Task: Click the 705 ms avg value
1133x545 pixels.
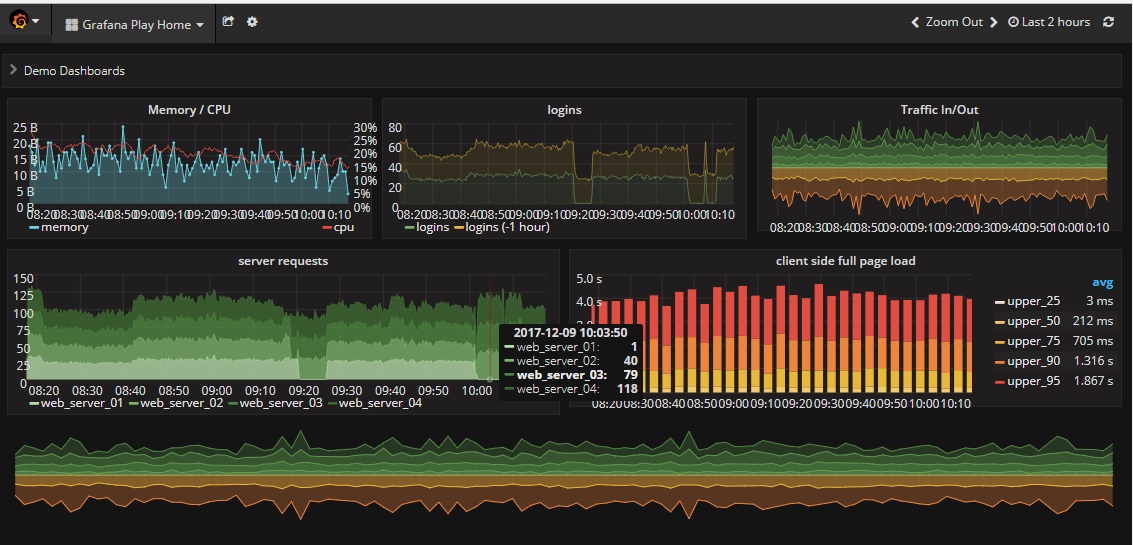Action: (x=1093, y=341)
